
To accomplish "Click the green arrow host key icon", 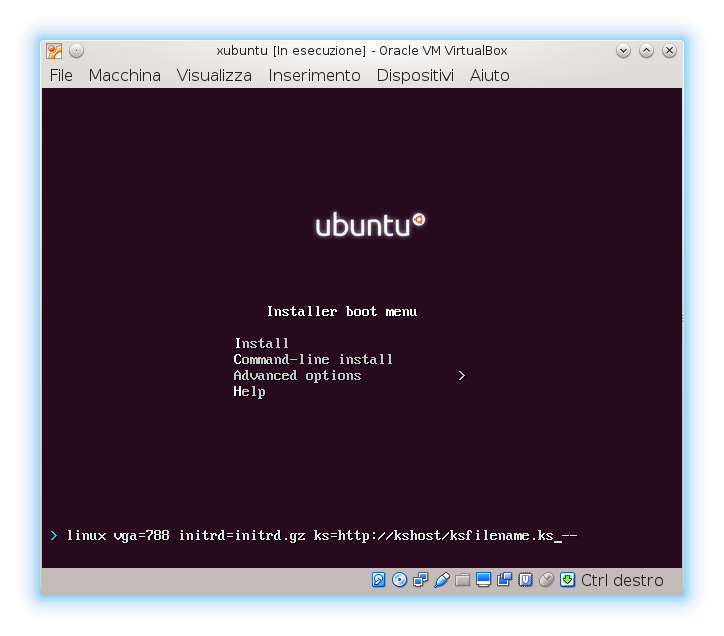I will (567, 579).
